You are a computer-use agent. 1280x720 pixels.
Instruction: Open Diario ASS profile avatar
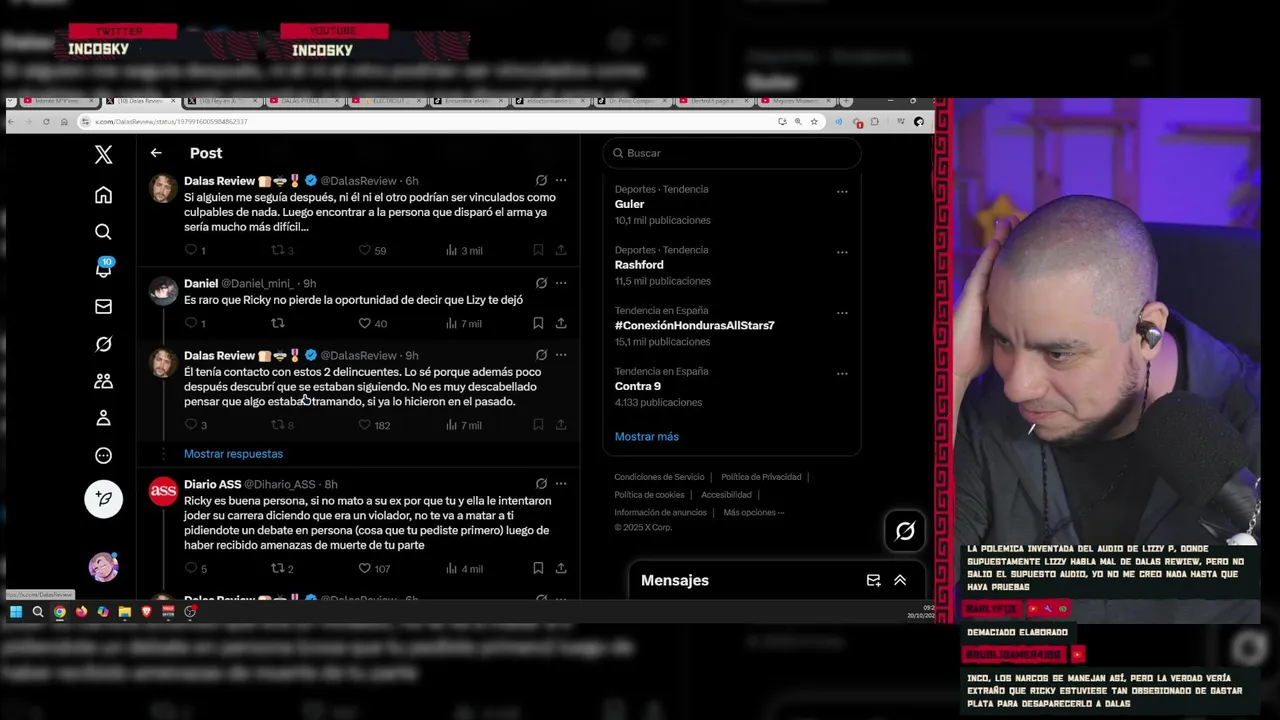pos(163,492)
